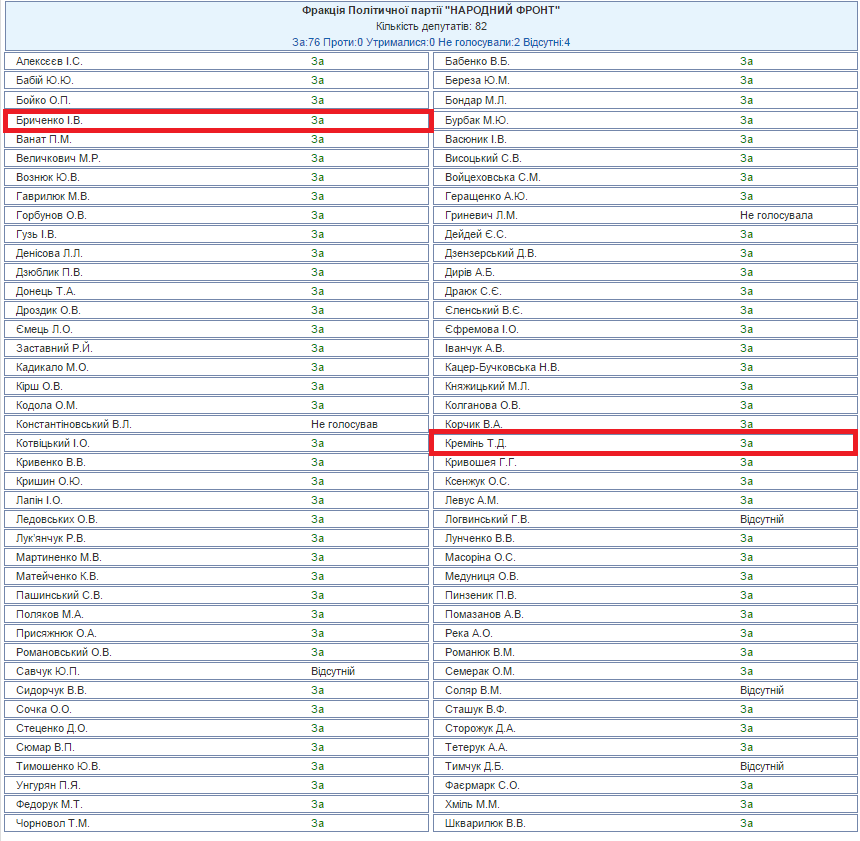Click the name Шкварилюк В.В.
The image size is (860, 841).
[x=485, y=823]
